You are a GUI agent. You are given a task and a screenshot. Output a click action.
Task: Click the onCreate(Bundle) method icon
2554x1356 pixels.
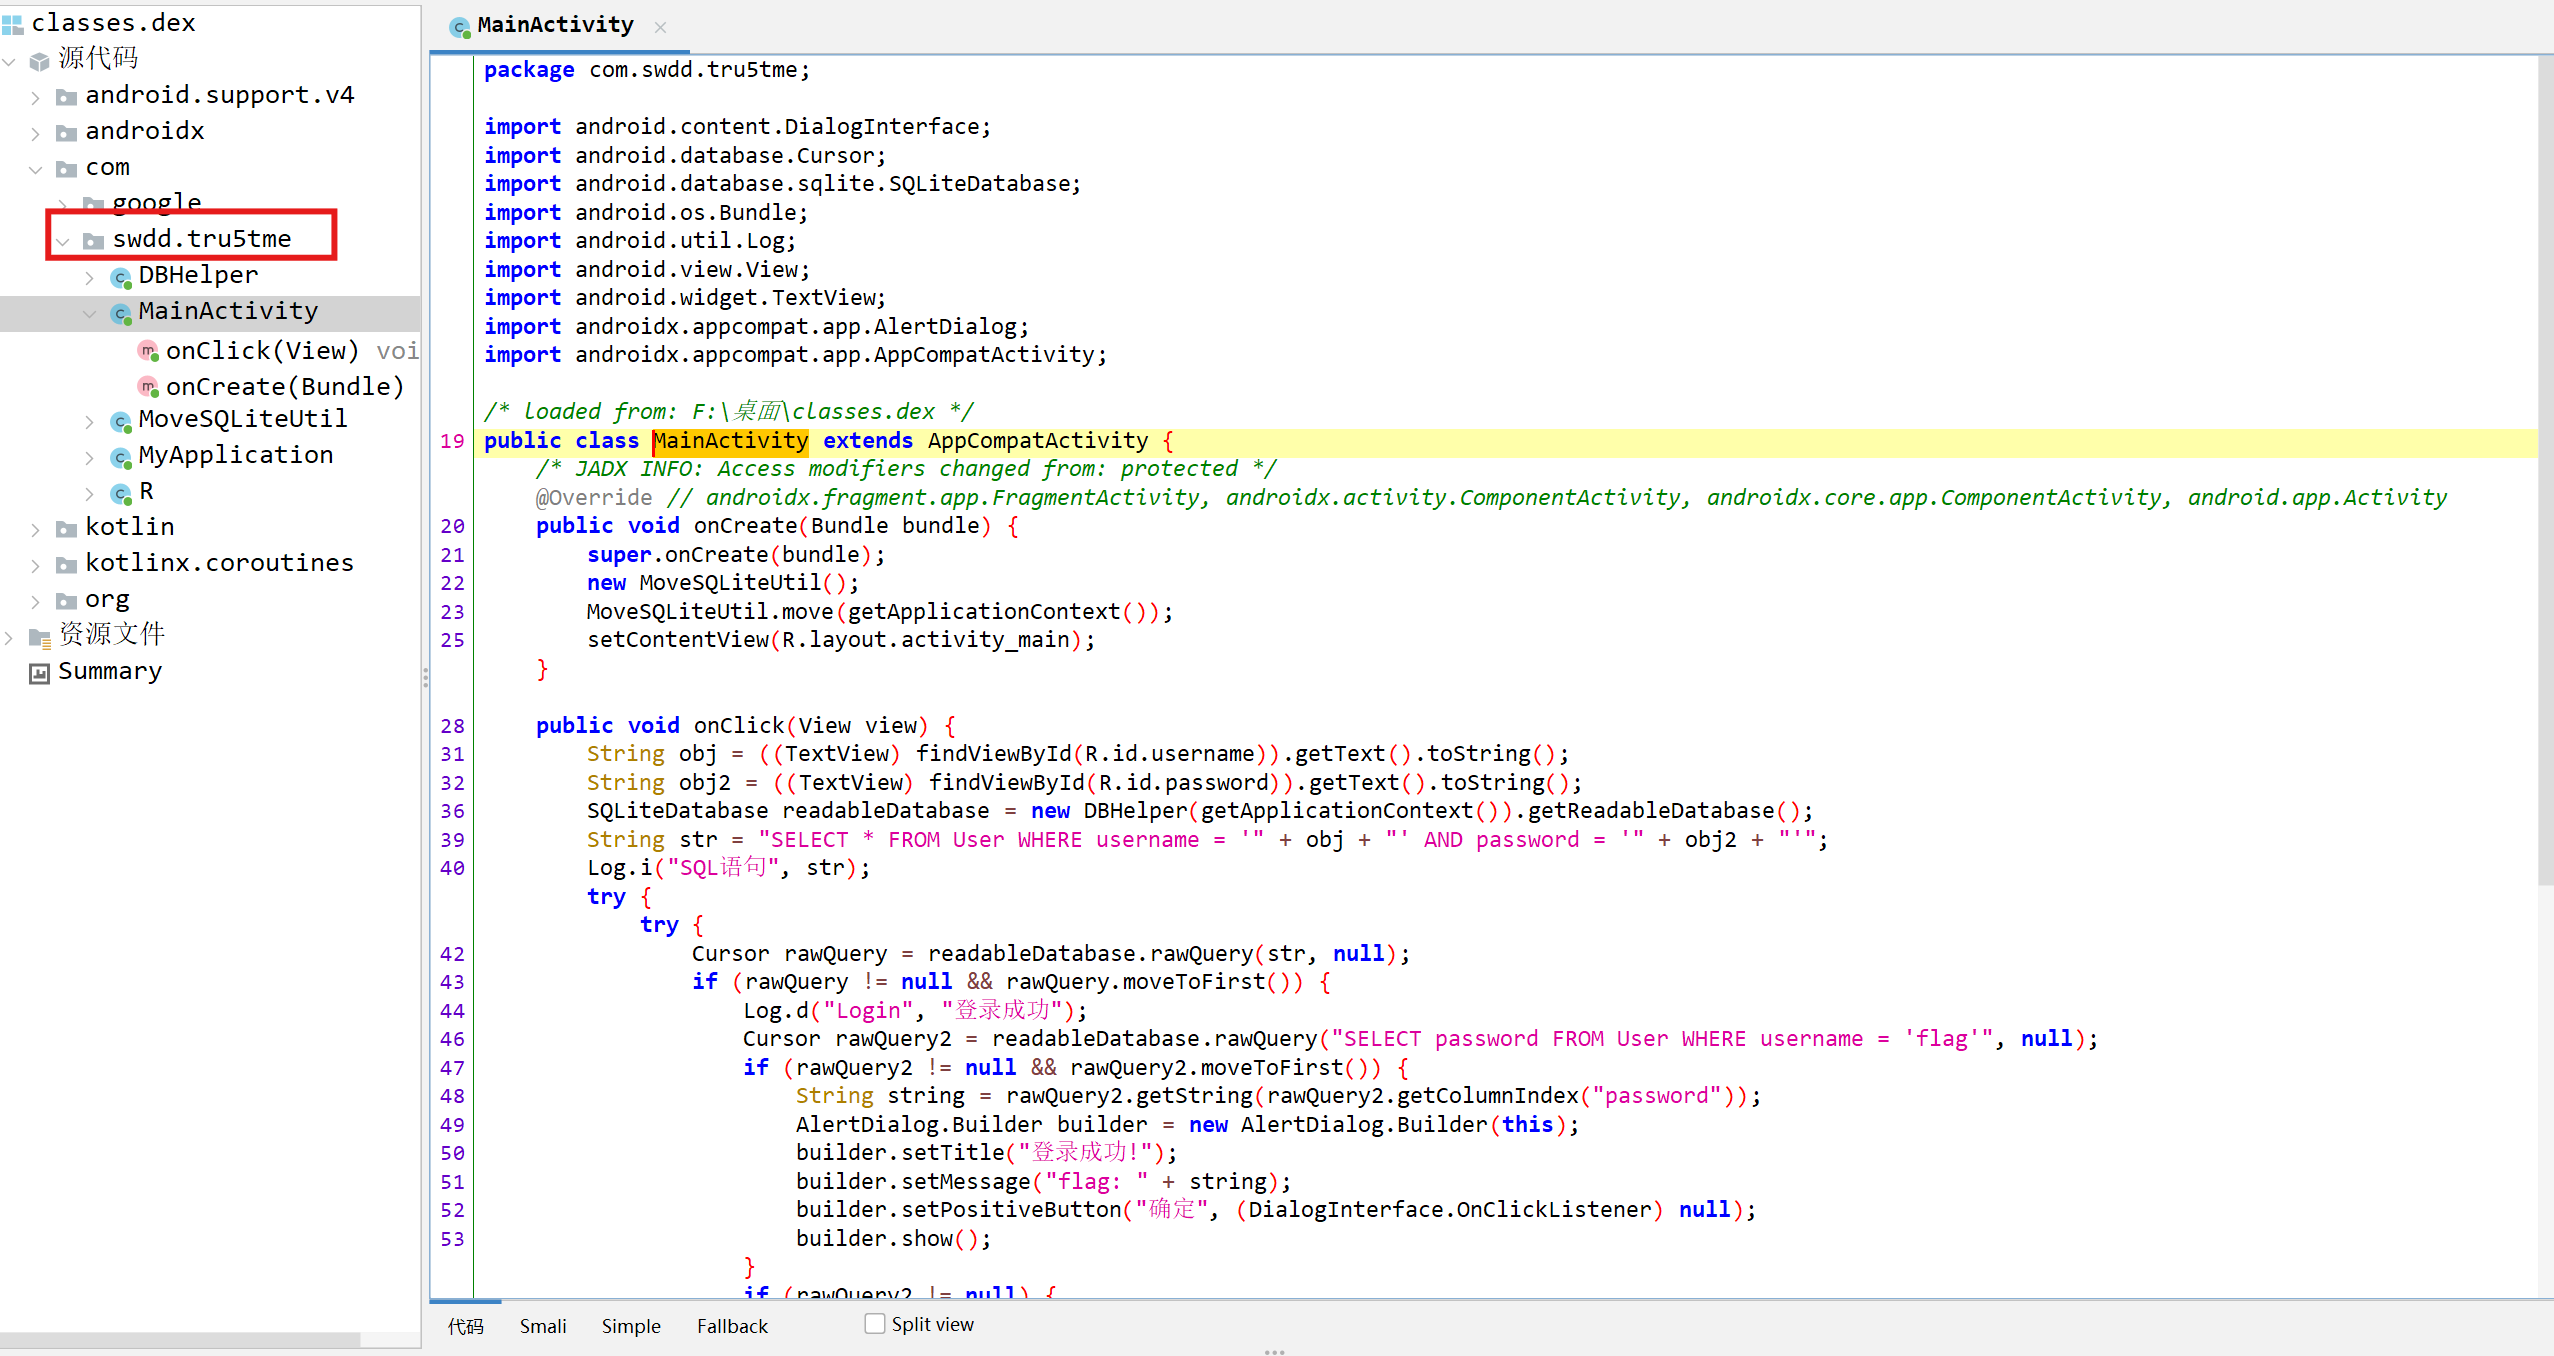click(x=148, y=386)
